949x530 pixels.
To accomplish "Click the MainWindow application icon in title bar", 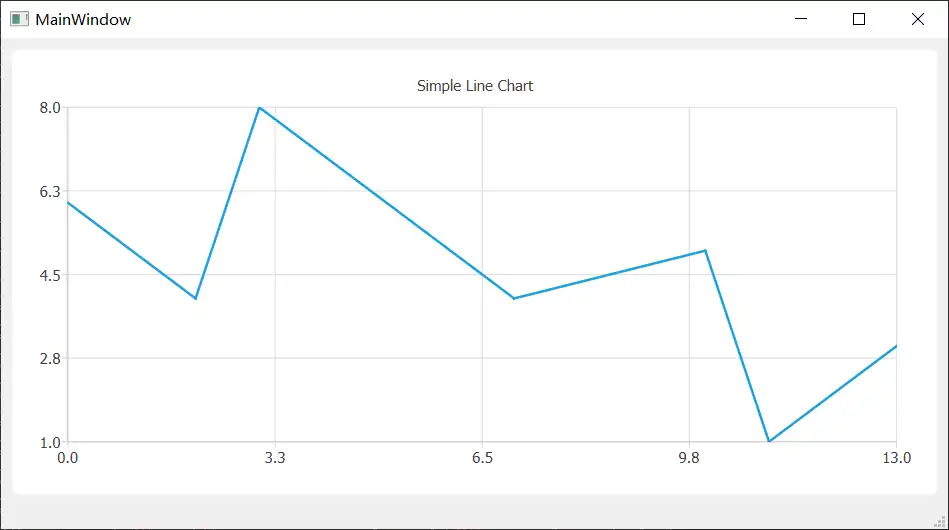I will click(19, 19).
